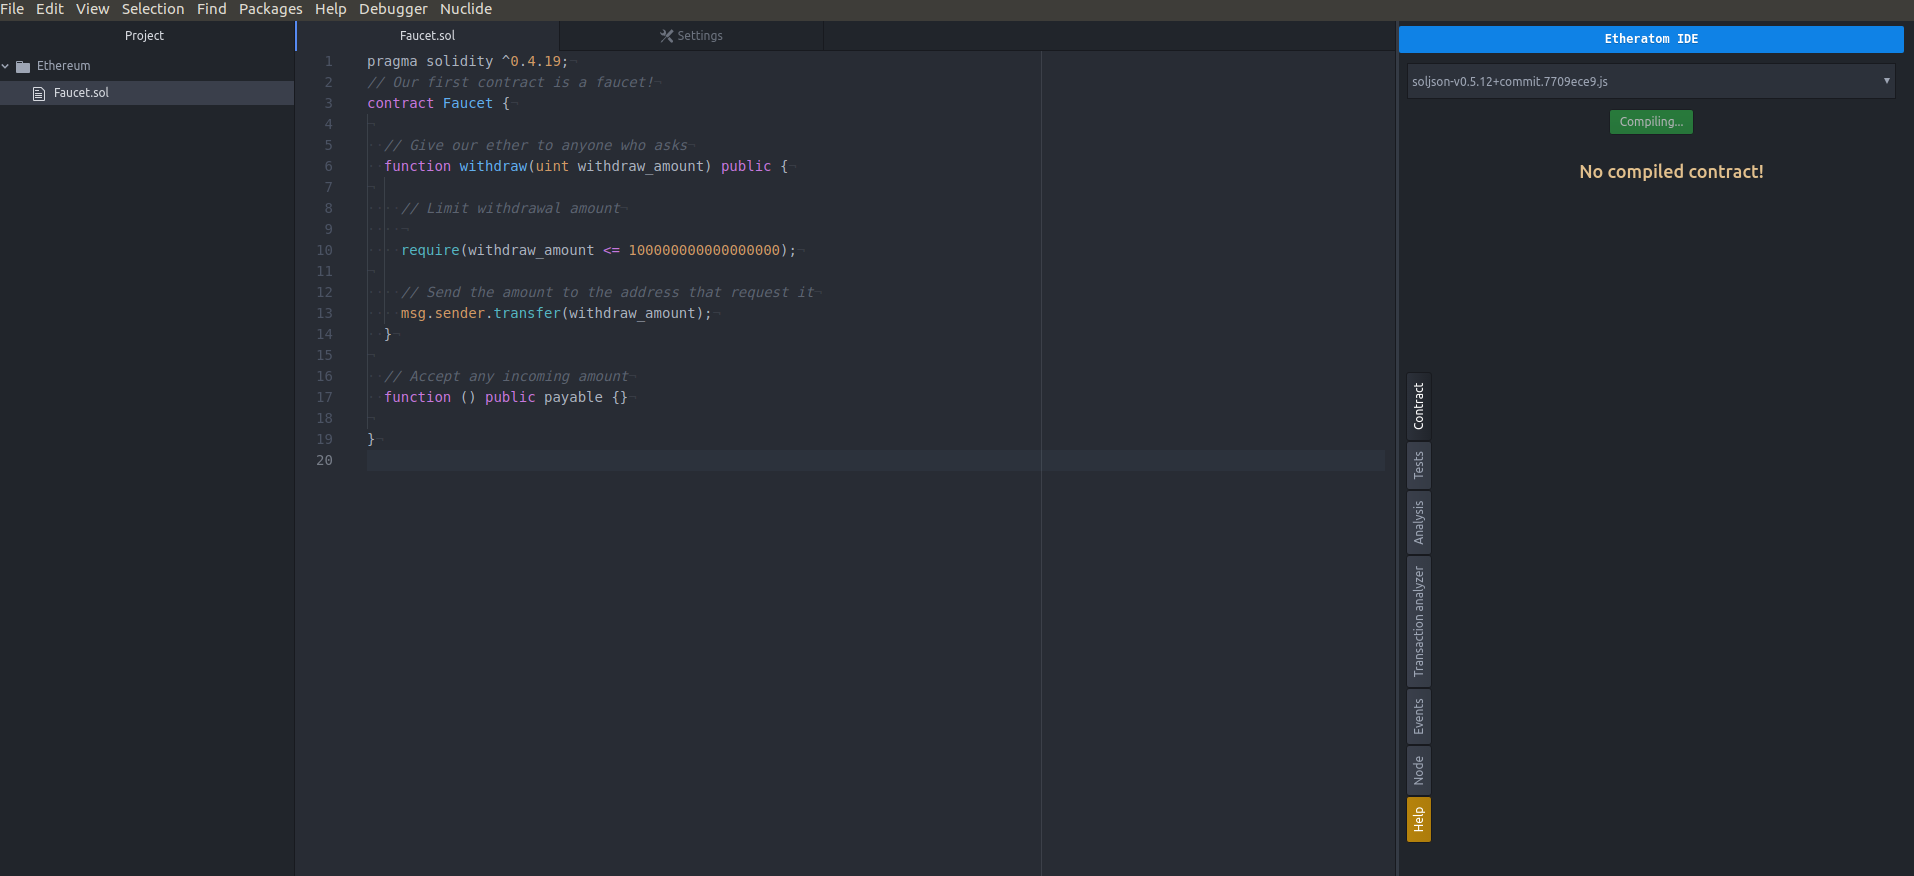Click 'No compiled contract!' message
Viewport: 1914px width, 876px height.
tap(1671, 172)
